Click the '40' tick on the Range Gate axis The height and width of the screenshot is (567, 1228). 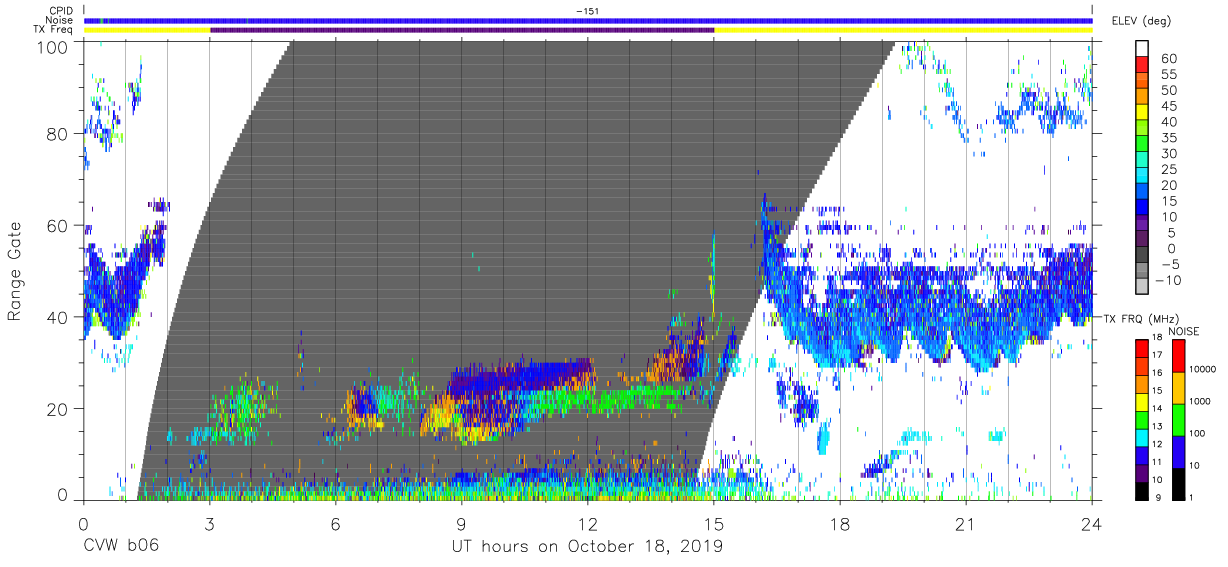coord(60,317)
